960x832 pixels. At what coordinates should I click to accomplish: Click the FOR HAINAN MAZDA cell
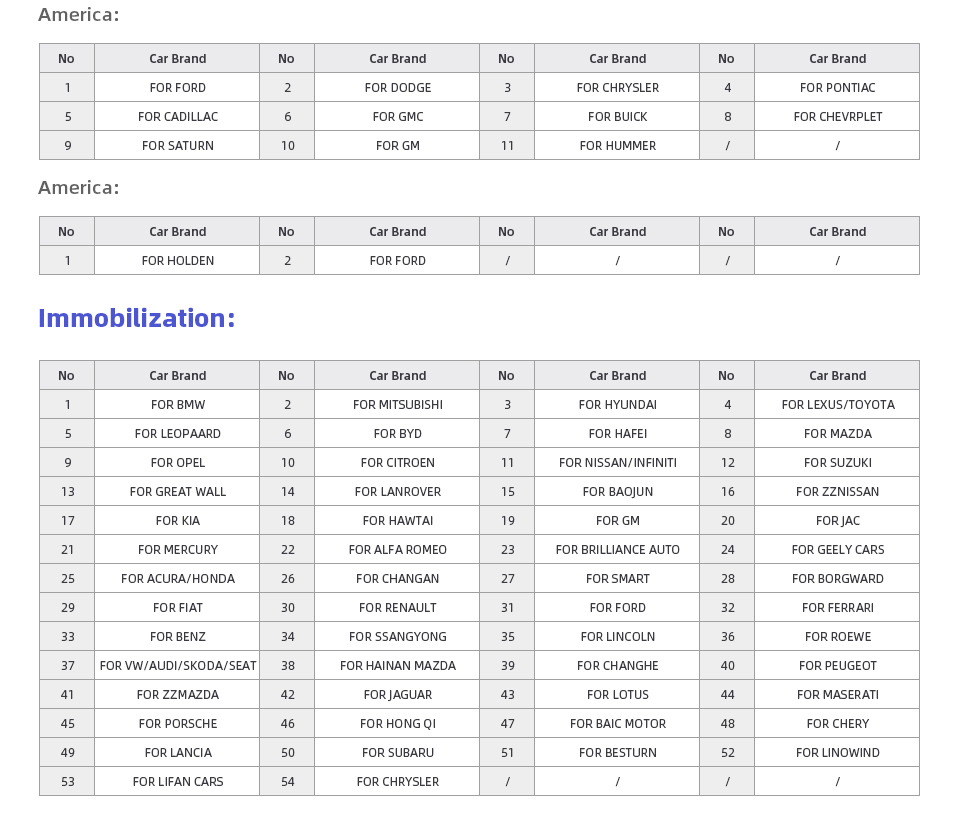point(397,665)
